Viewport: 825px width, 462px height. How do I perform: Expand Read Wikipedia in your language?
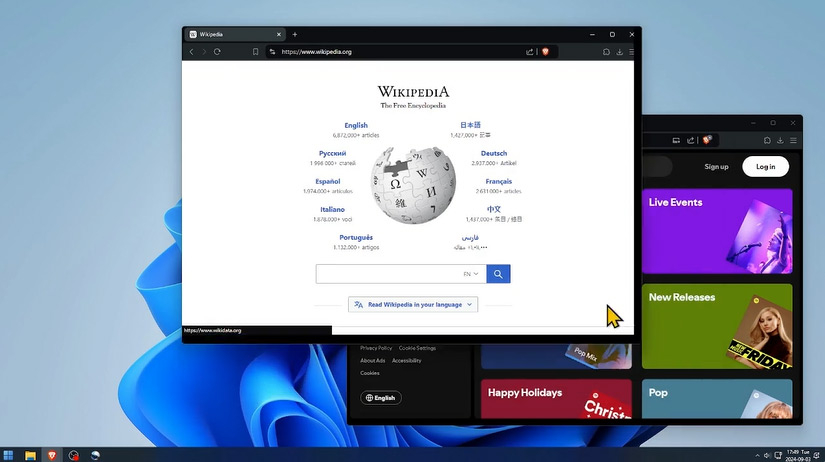(413, 304)
